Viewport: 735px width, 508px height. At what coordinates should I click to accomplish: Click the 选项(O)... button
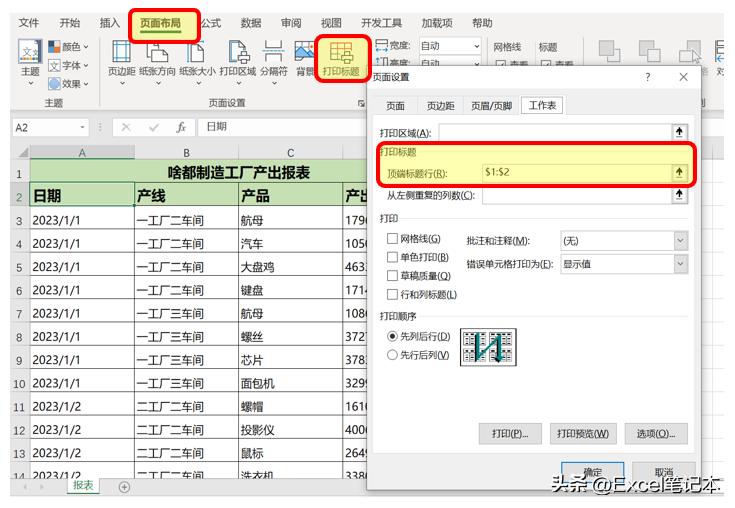point(656,433)
